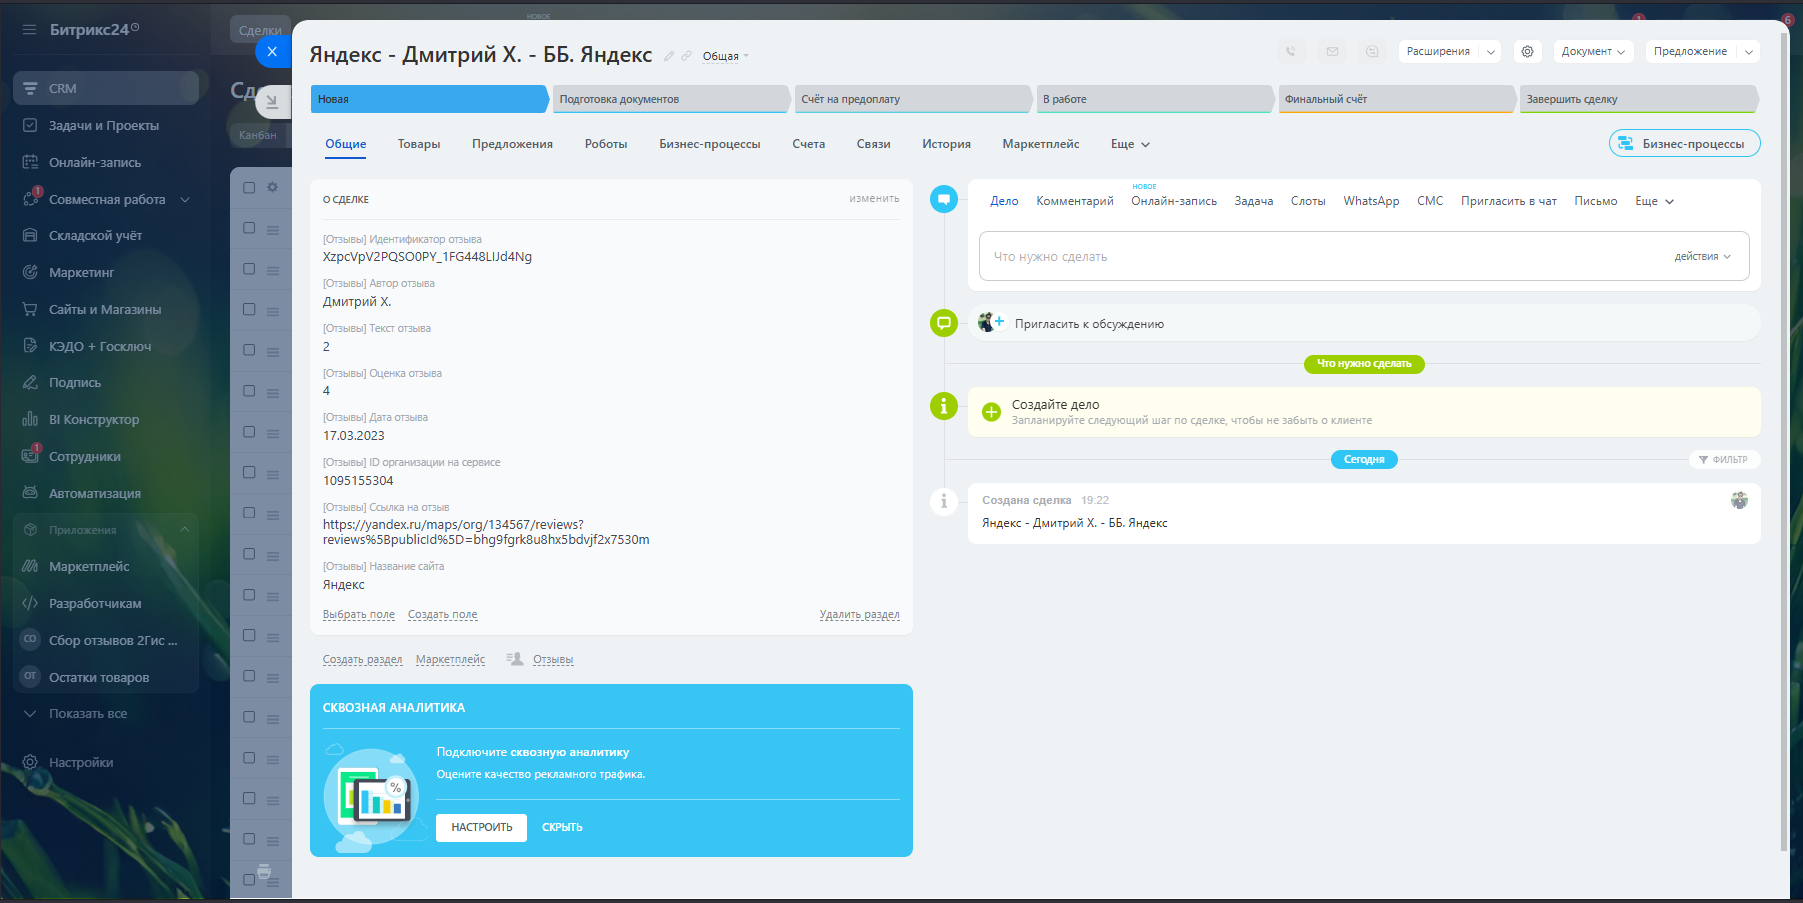Set deal stage to Финальный счёт
1803x903 pixels.
click(x=1394, y=99)
